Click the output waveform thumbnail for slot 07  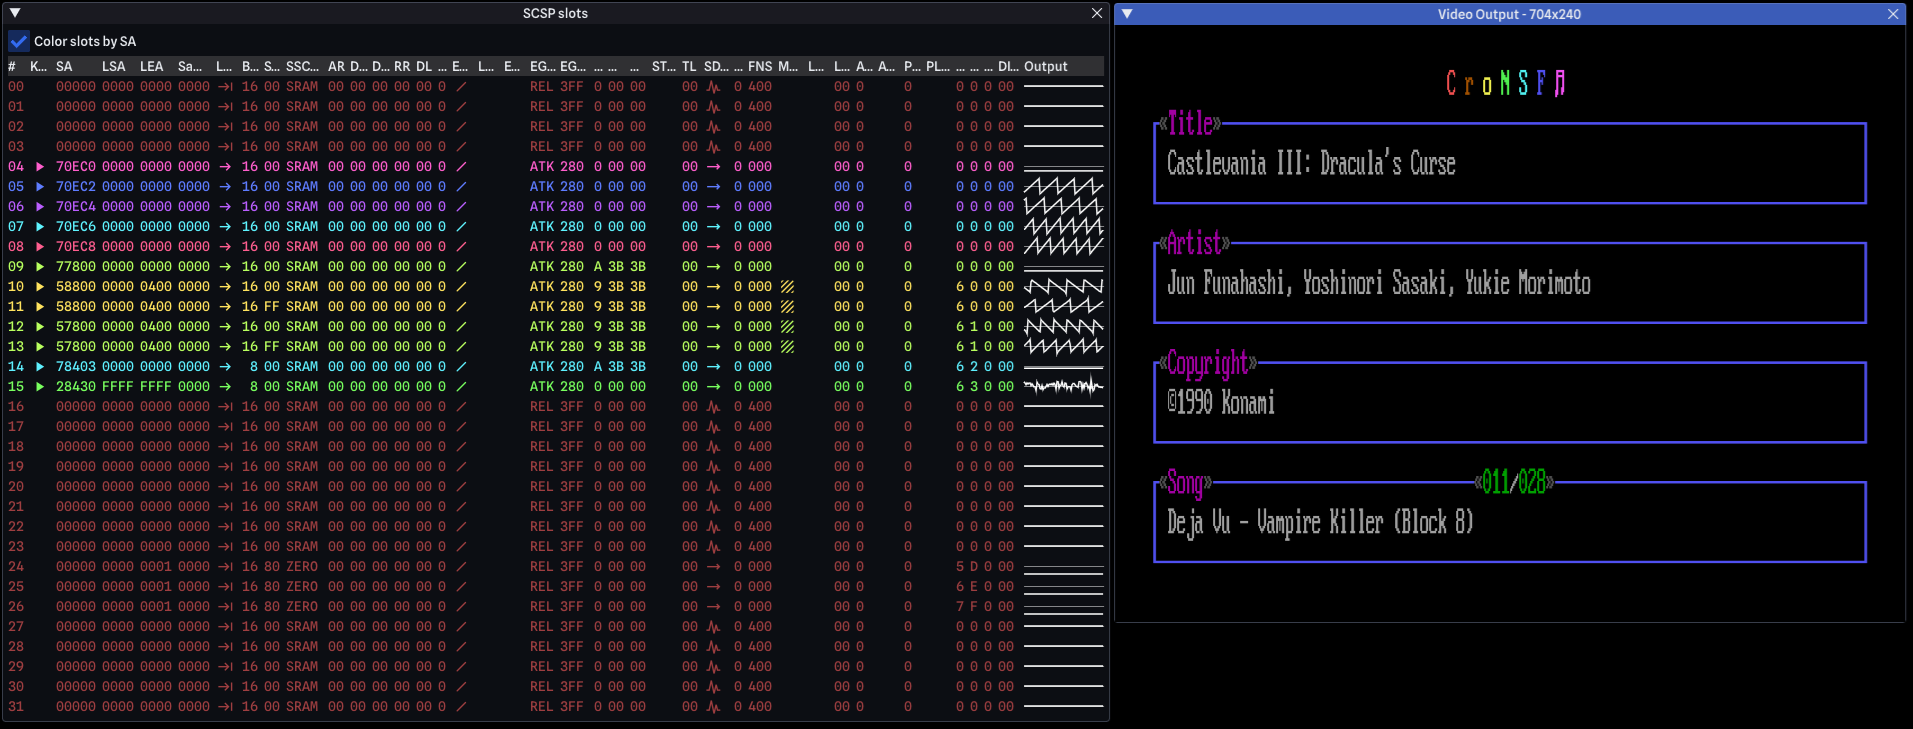click(1064, 227)
